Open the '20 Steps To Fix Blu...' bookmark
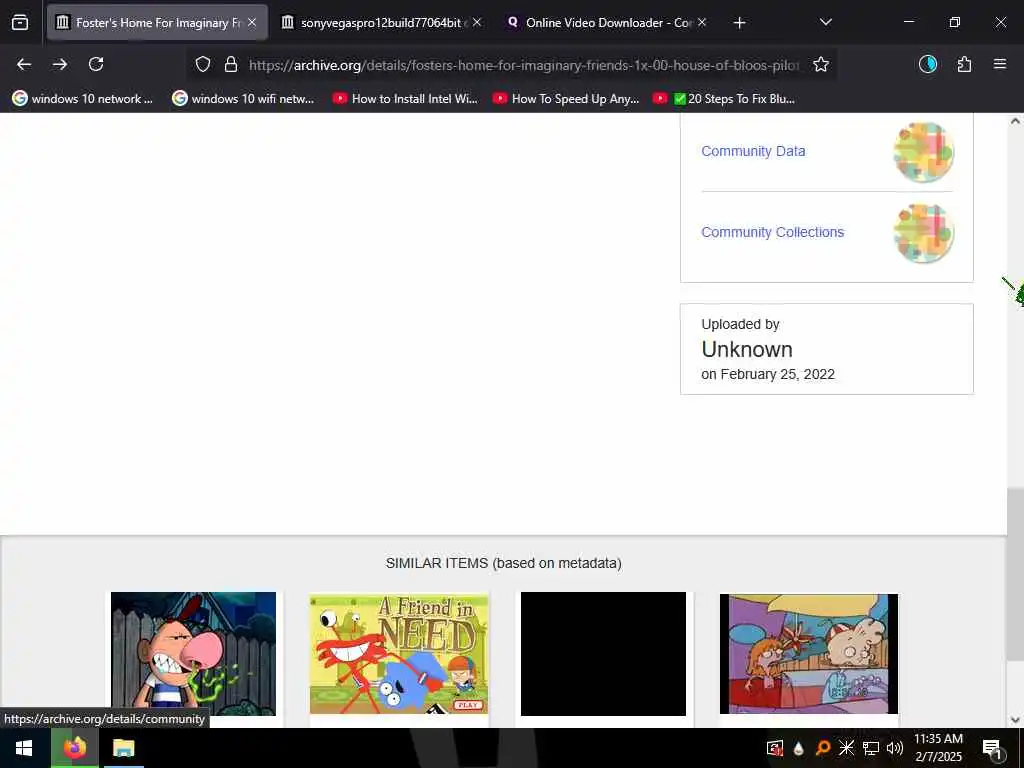The width and height of the screenshot is (1024, 768). 724,99
